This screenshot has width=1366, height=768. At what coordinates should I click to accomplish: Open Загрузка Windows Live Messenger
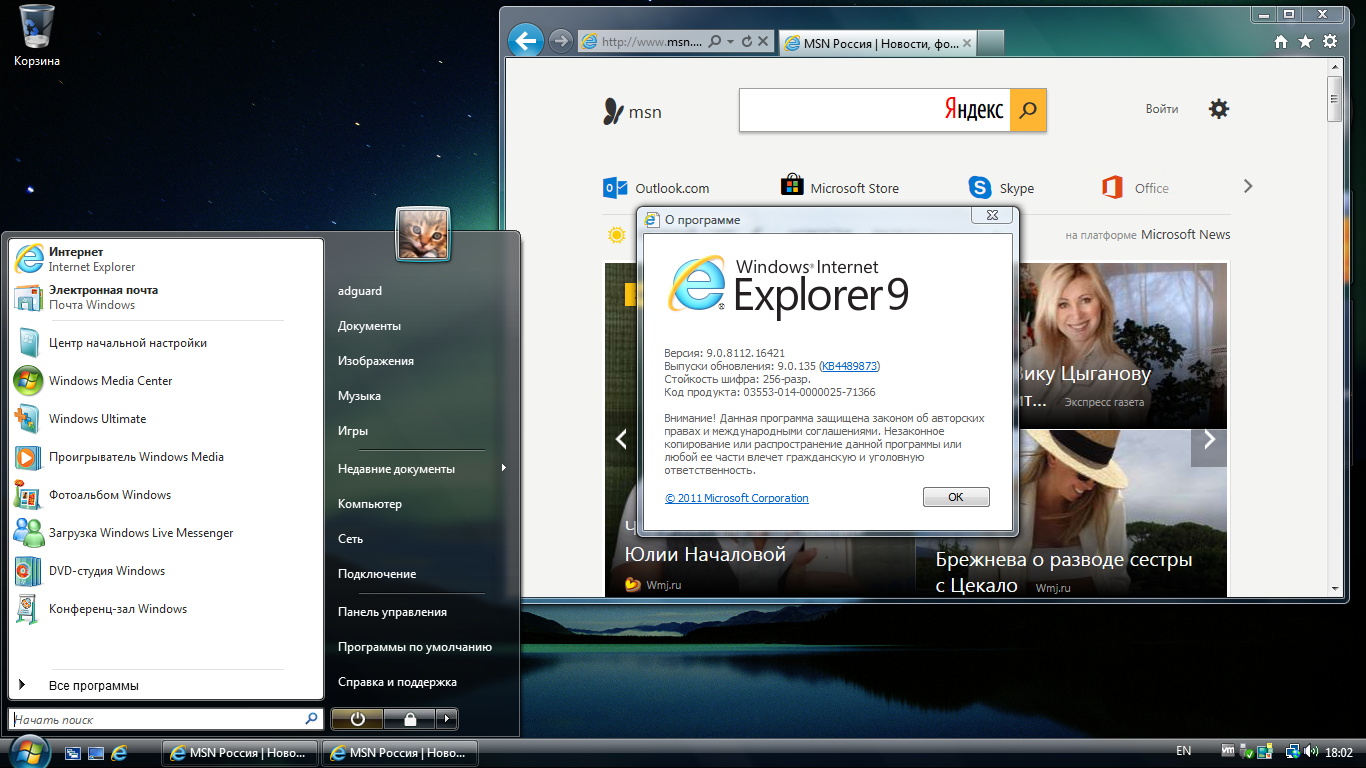pyautogui.click(x=165, y=533)
